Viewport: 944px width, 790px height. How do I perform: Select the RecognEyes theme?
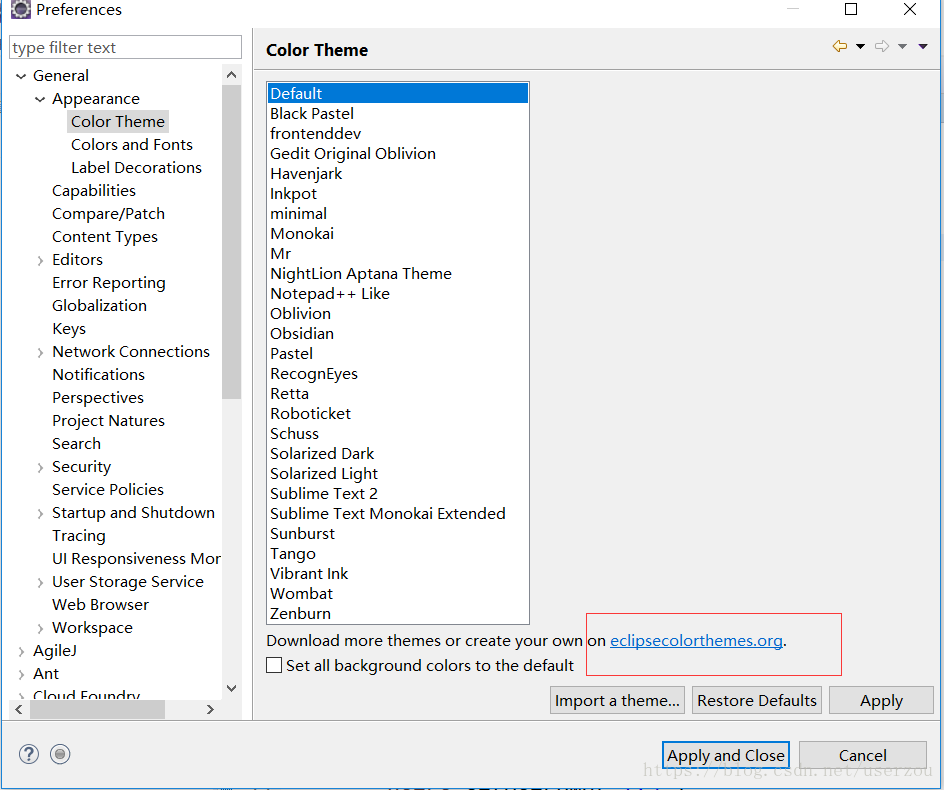pyautogui.click(x=398, y=373)
